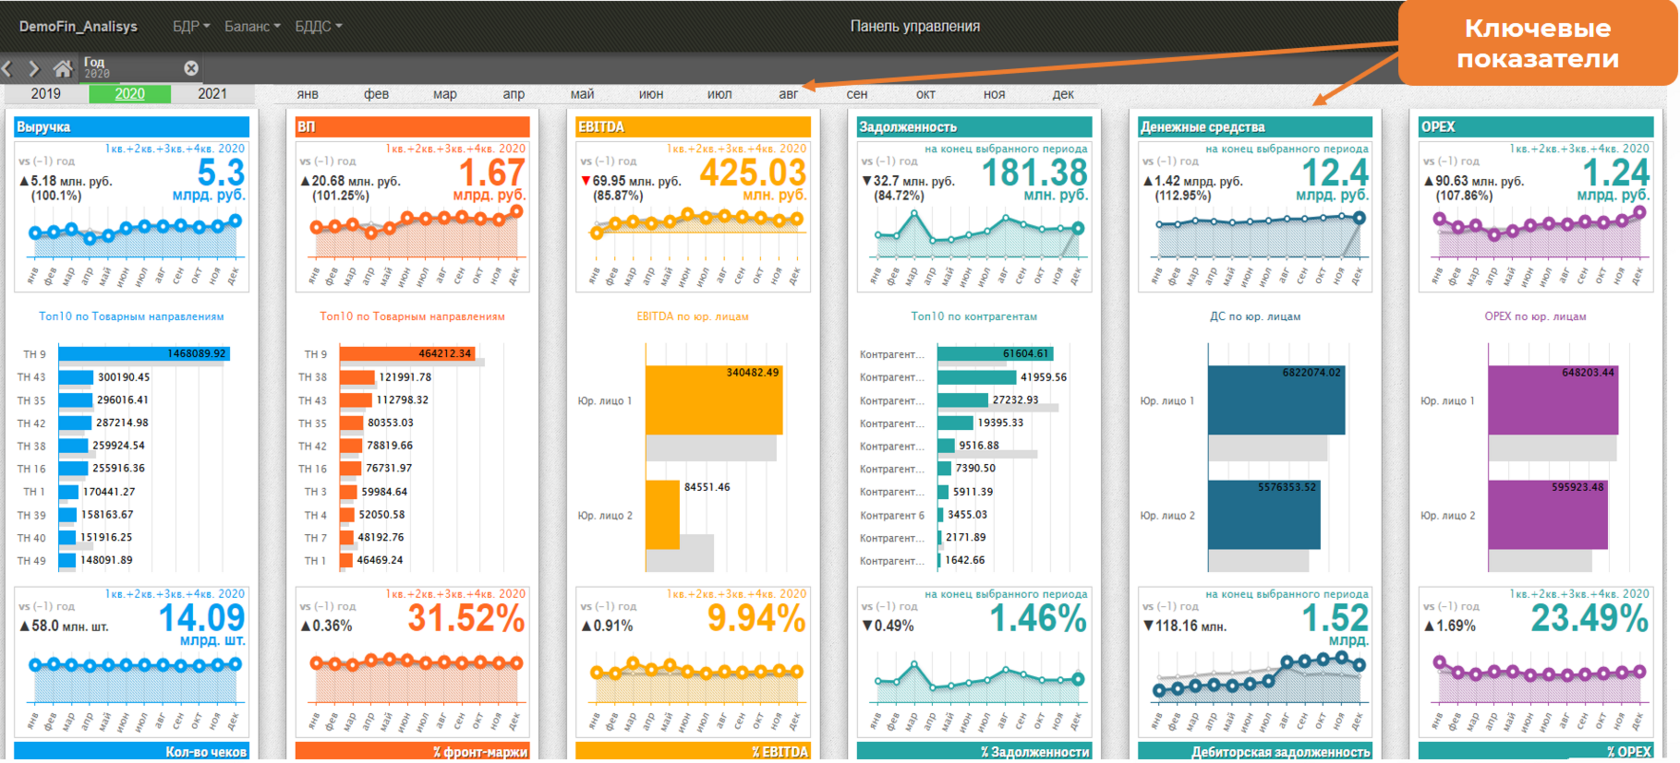1680x763 pixels.
Task: Click the % фронт-маржи footer label
Action: click(x=480, y=752)
